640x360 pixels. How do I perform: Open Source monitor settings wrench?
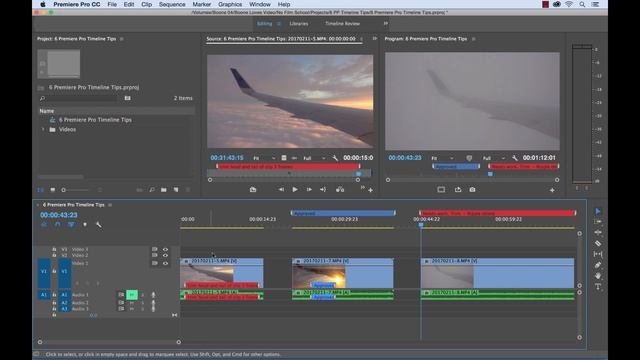335,158
